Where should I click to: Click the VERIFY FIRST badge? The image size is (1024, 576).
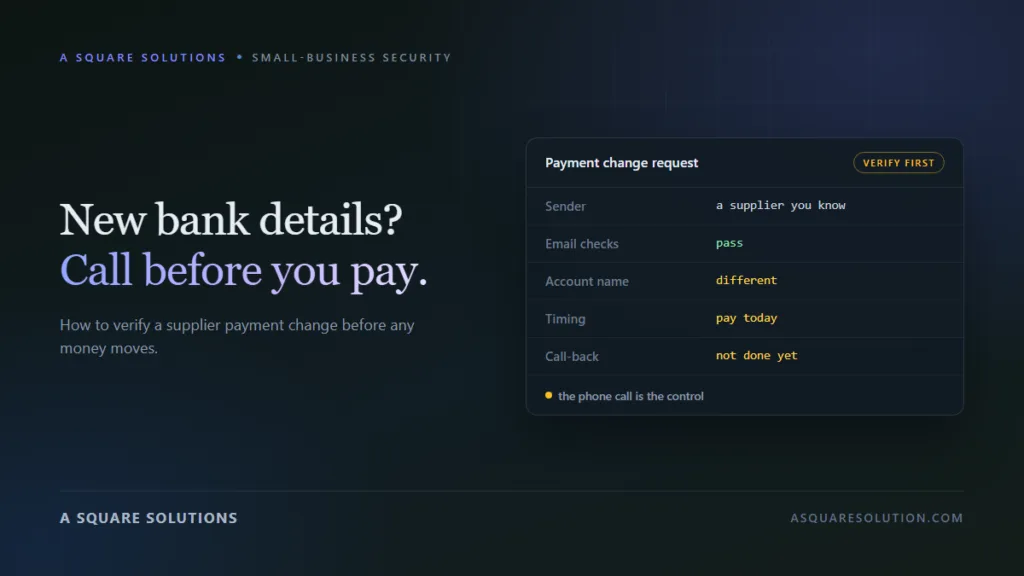coord(898,163)
